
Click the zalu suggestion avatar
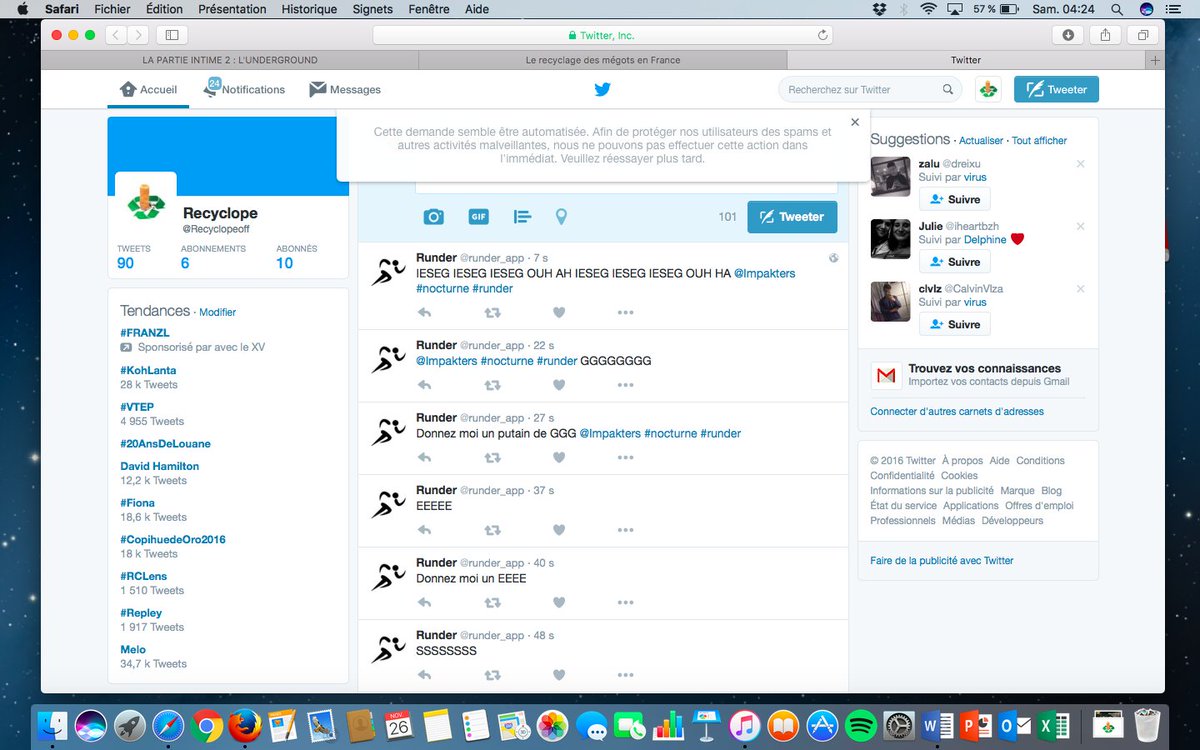pyautogui.click(x=890, y=177)
